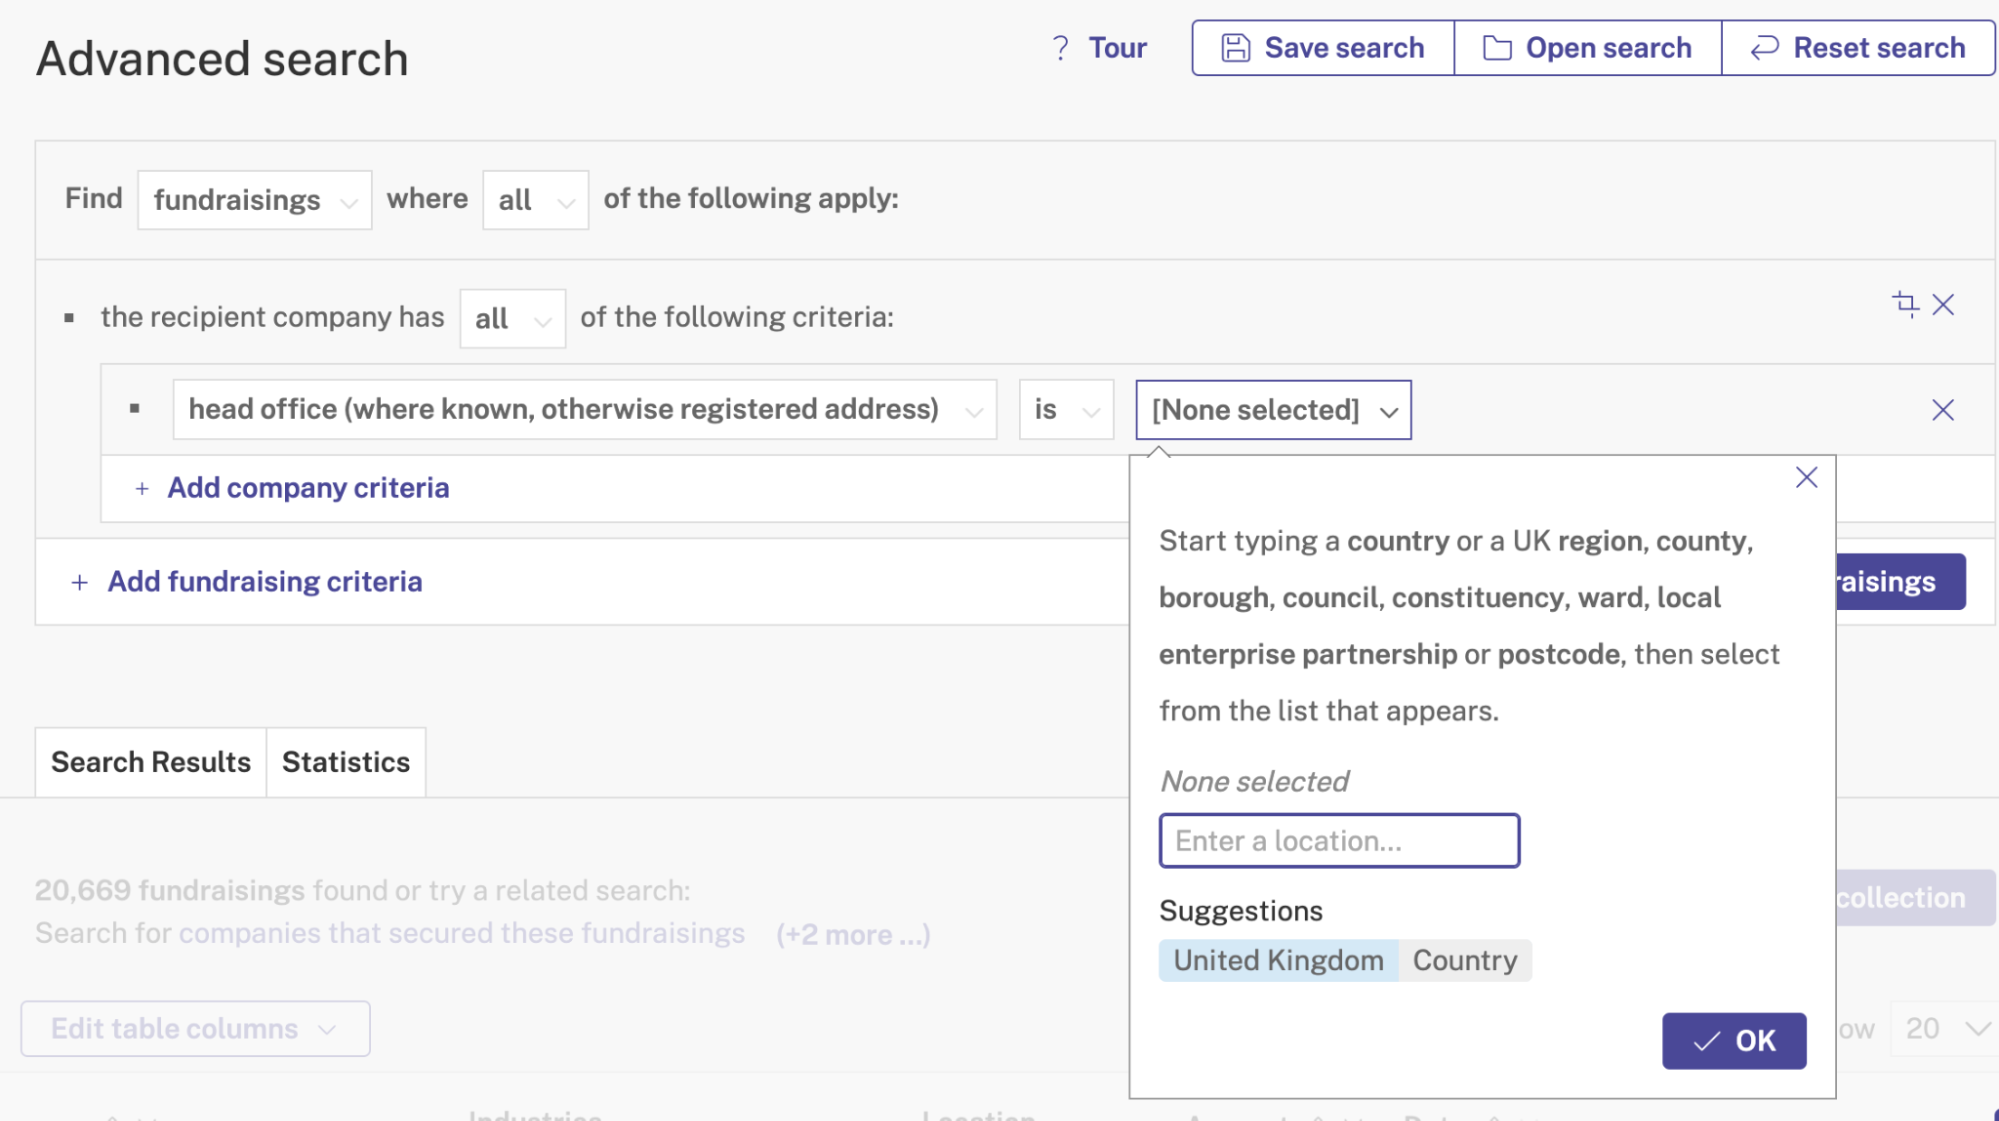This screenshot has height=1121, width=1999.
Task: Choose United Kingdom suggestion
Action: [x=1278, y=961]
